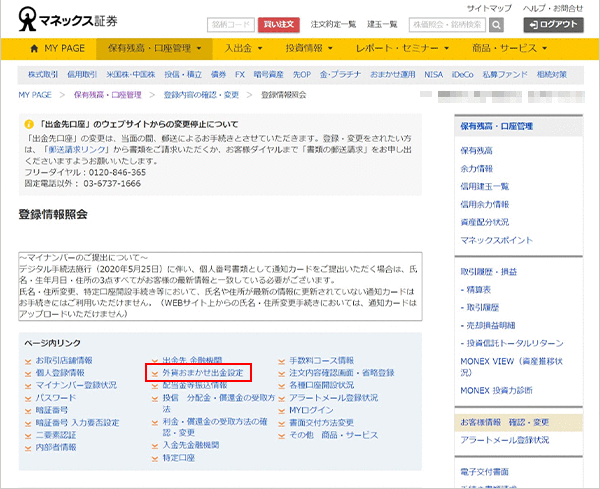Open マネックスポイント in the right sidebar
This screenshot has width=600, height=489.
[496, 240]
